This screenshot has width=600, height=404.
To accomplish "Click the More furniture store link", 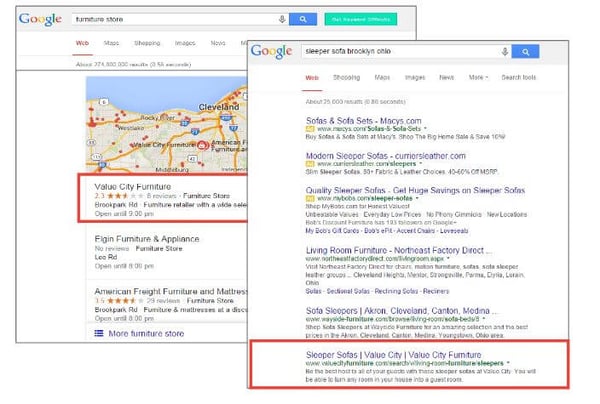I will (146, 334).
